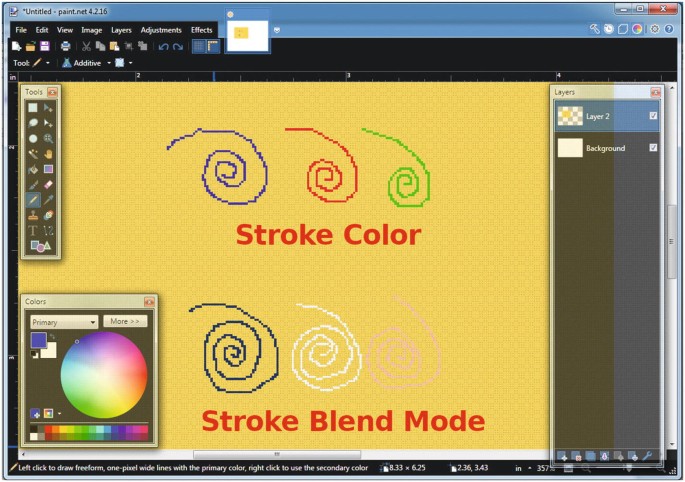Choose the Zoom magnifier tool

pyautogui.click(x=48, y=139)
